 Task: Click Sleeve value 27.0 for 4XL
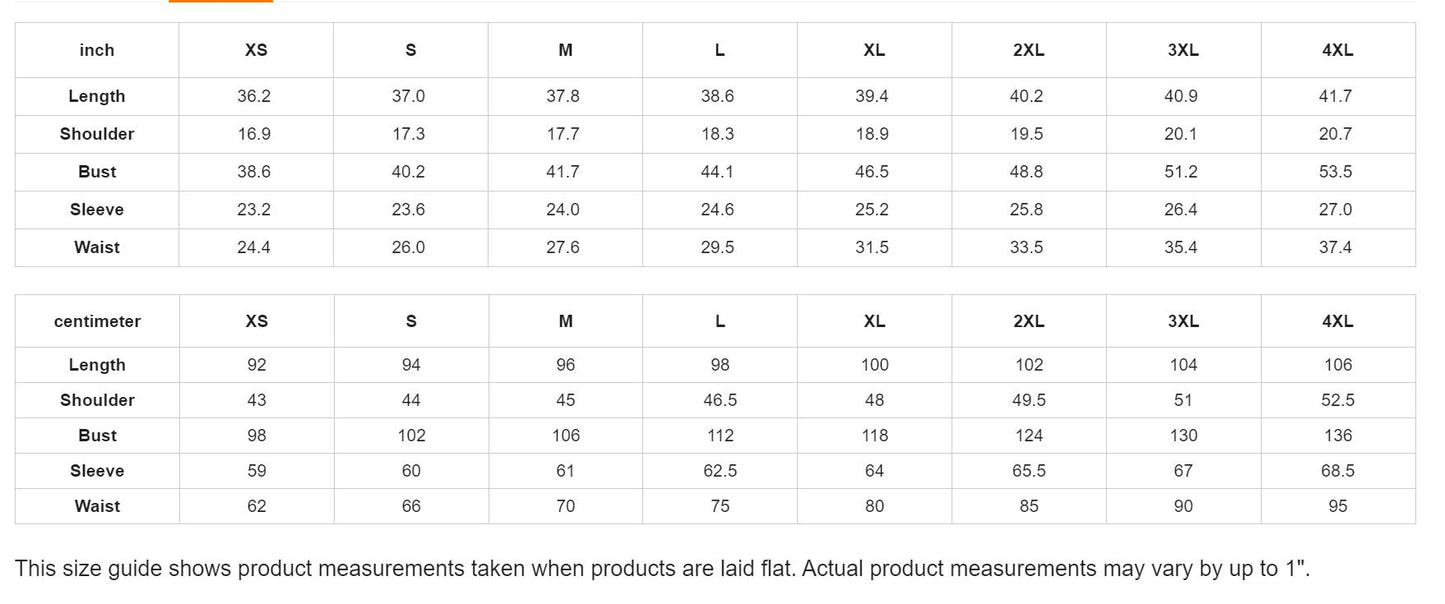1336,209
